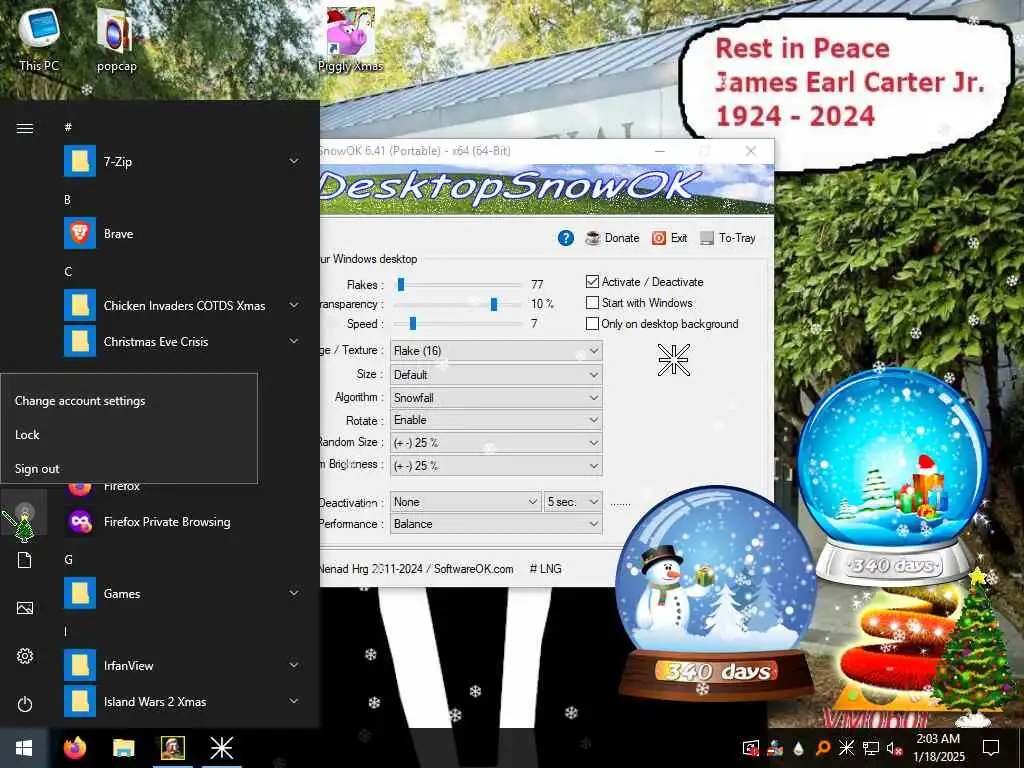
Task: Click the snowman globe showing 340 days
Action: 716,593
